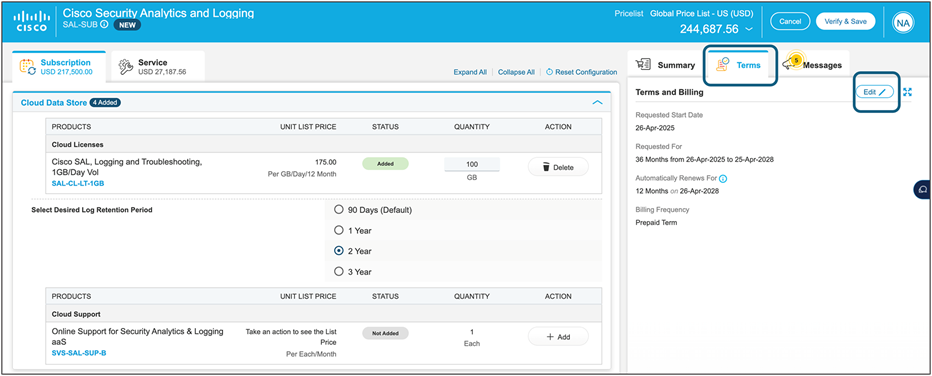Select 90 Days (Default) retention

tap(339, 210)
